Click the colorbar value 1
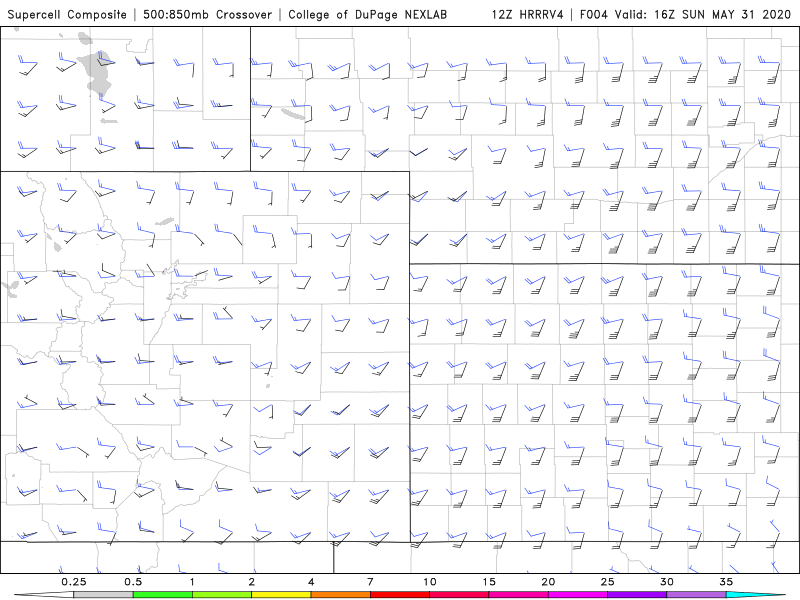Image resolution: width=800 pixels, height=600 pixels. (x=192, y=582)
